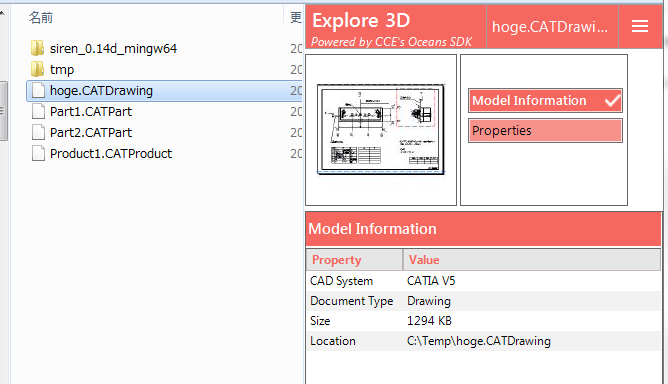Select the file name Part2.CATPart
This screenshot has height=384, width=668.
(91, 132)
